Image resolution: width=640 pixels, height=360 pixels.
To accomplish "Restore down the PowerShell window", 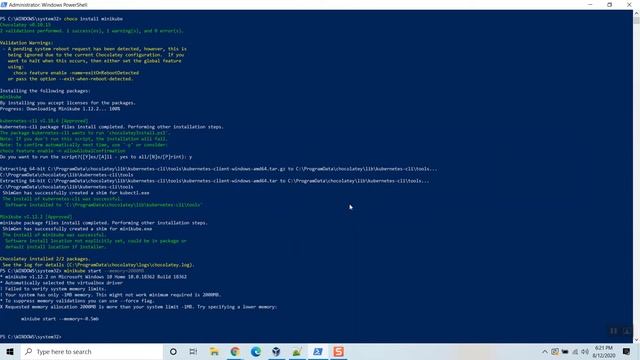I will pos(610,5).
